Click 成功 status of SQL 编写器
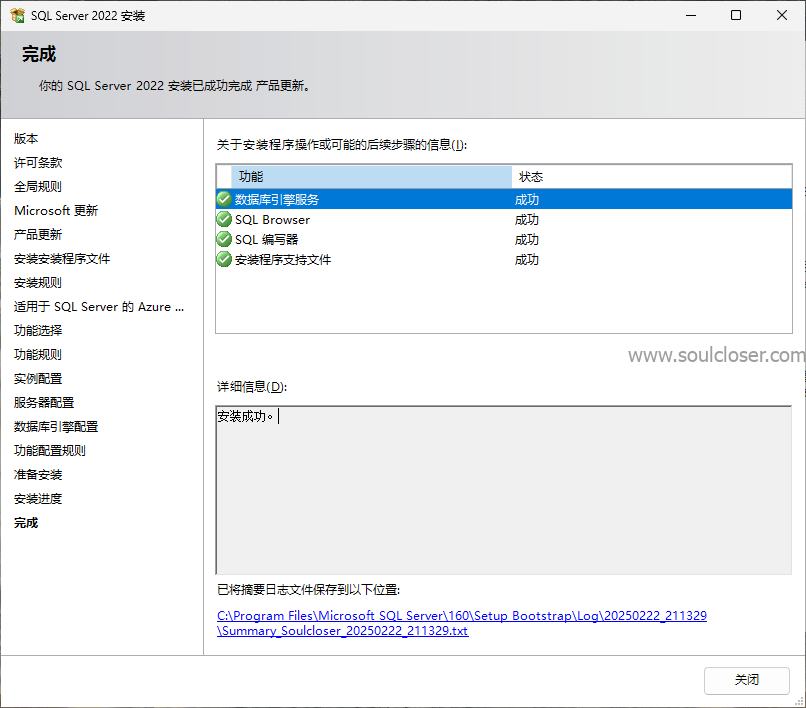Image resolution: width=806 pixels, height=708 pixels. tap(527, 240)
